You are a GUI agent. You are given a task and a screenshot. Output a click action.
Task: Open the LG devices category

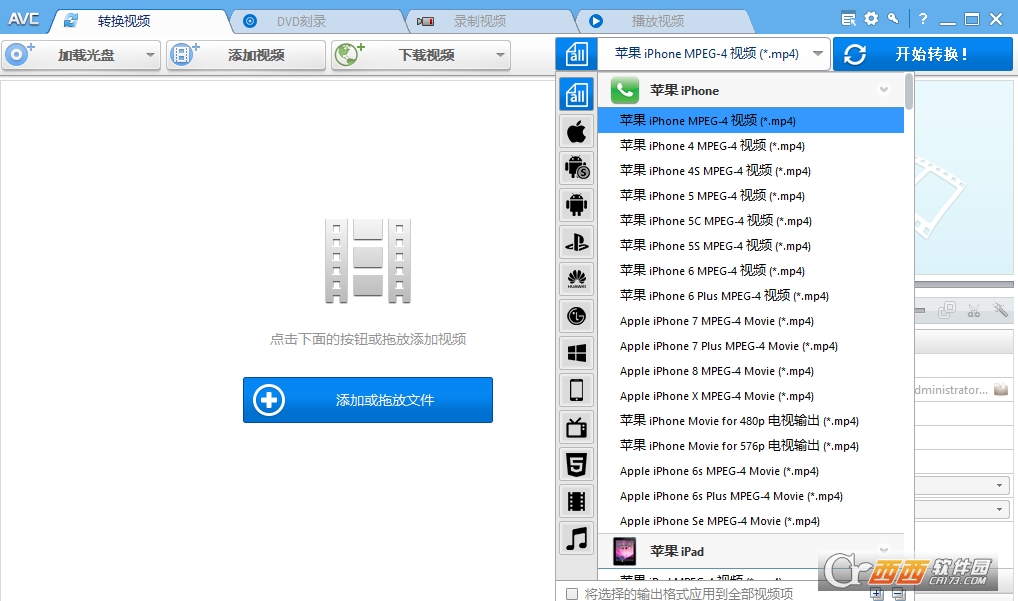click(x=577, y=316)
